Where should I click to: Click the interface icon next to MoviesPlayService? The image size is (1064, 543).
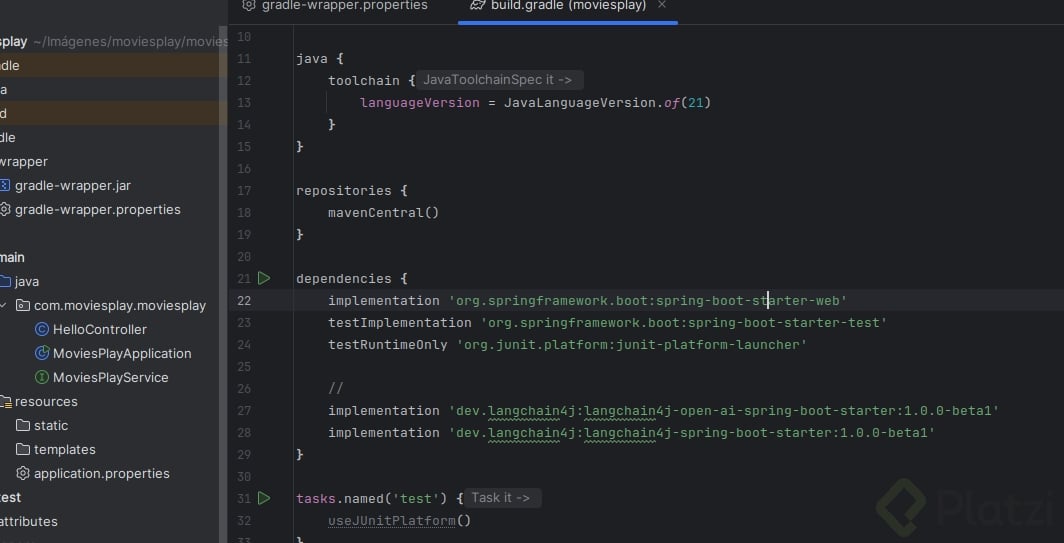point(41,377)
